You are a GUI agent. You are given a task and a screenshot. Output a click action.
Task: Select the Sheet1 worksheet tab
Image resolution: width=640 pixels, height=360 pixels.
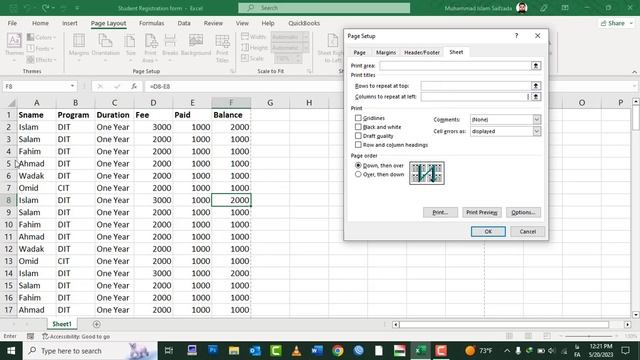tap(62, 324)
